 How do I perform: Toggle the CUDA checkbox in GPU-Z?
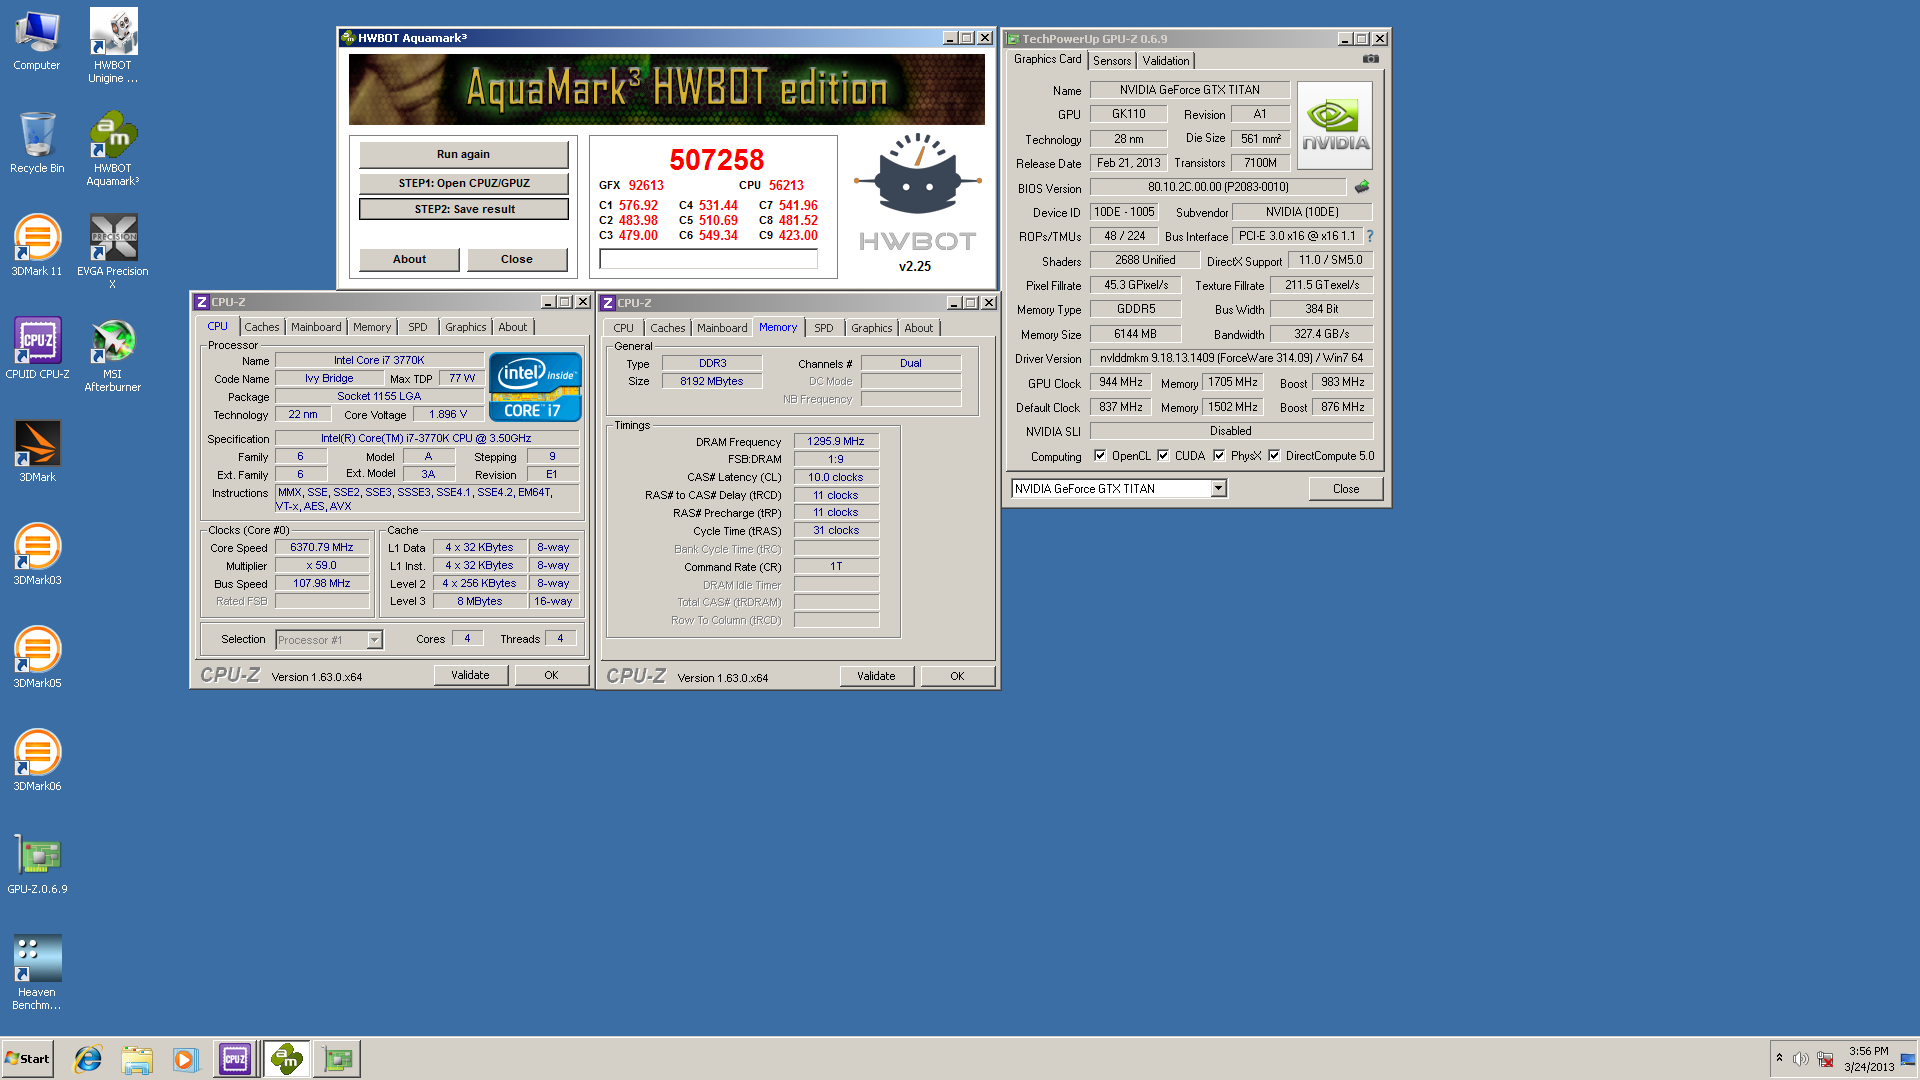click(x=1163, y=456)
